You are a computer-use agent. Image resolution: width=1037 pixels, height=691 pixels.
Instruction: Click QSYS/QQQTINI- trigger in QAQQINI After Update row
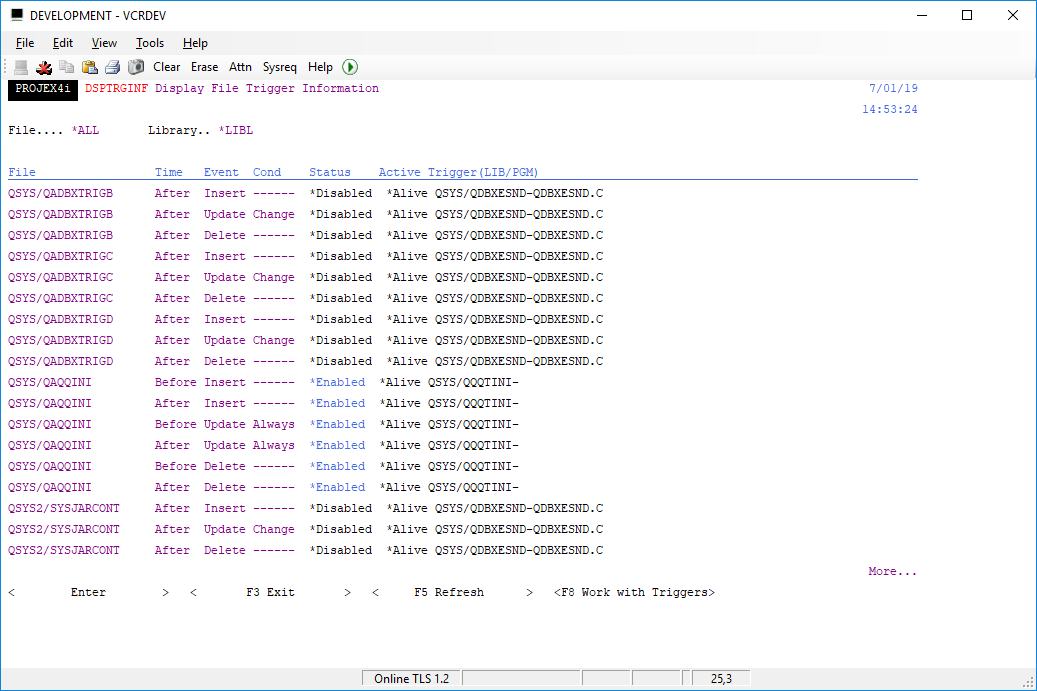pos(473,446)
